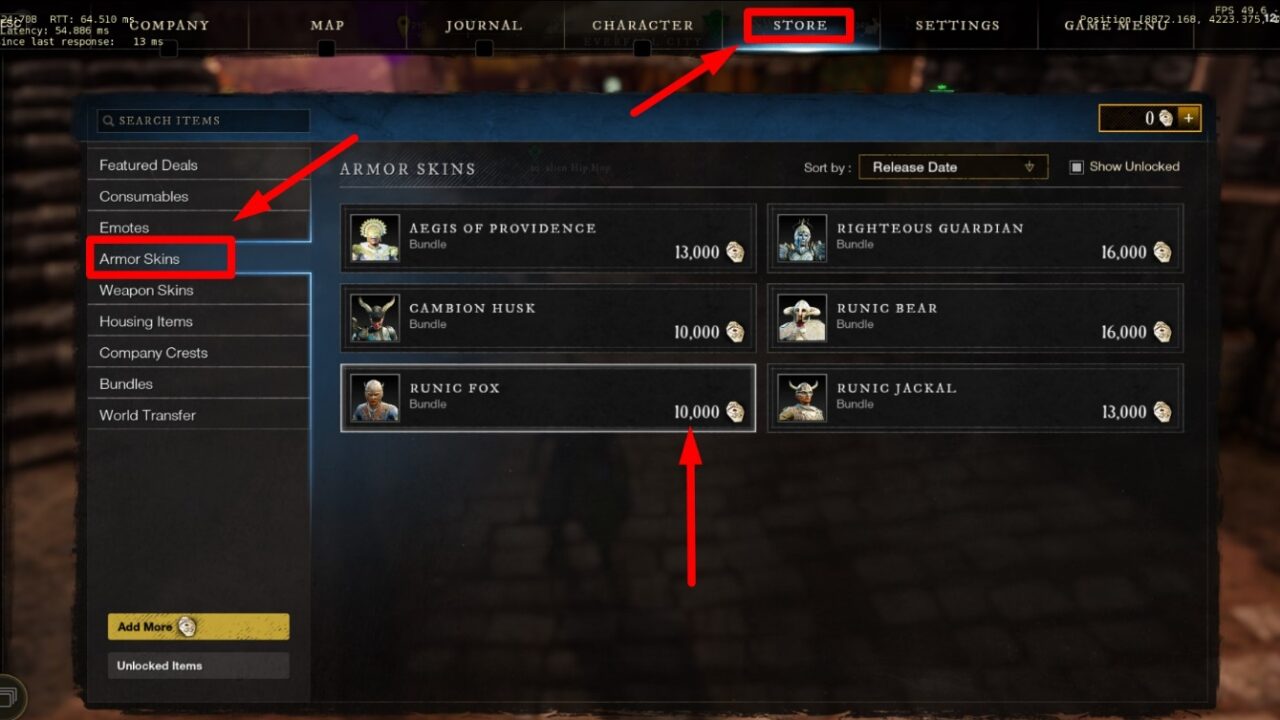Open the Settings tab
Screen dimensions: 1280x720
(x=957, y=25)
